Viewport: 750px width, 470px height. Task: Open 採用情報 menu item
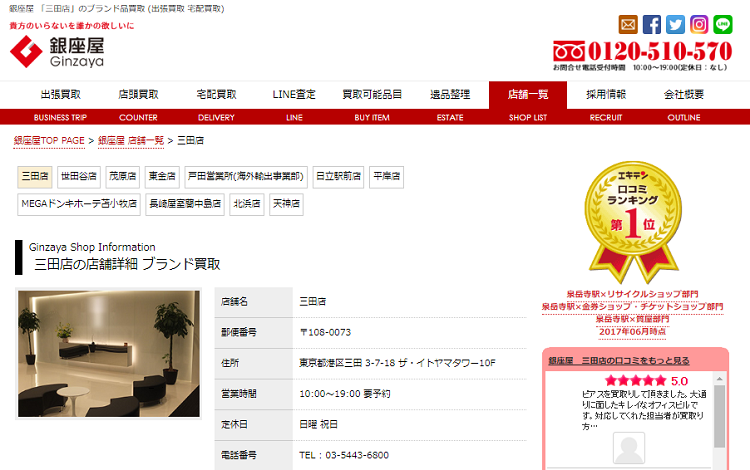606,95
